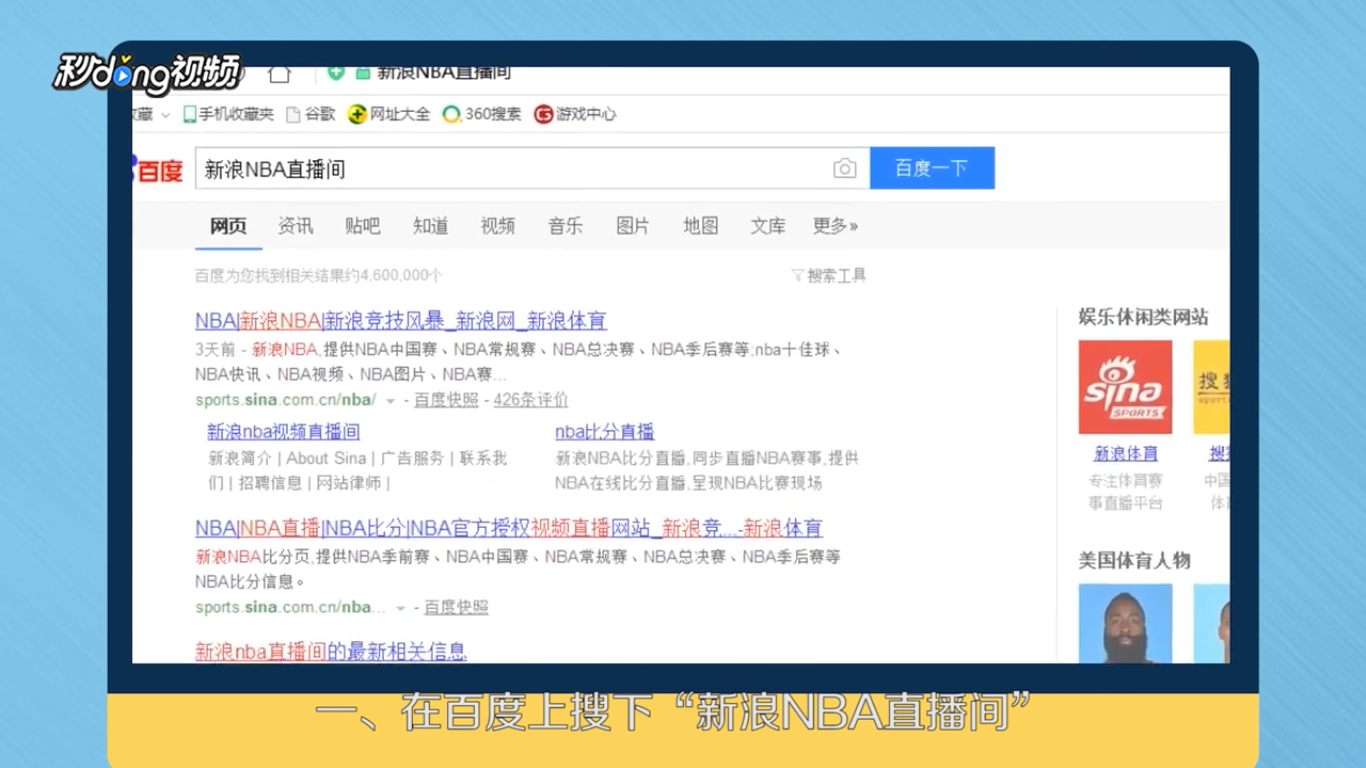Expand the 收藏 bookmarks dropdown arrow
This screenshot has height=768, width=1366.
(166, 115)
